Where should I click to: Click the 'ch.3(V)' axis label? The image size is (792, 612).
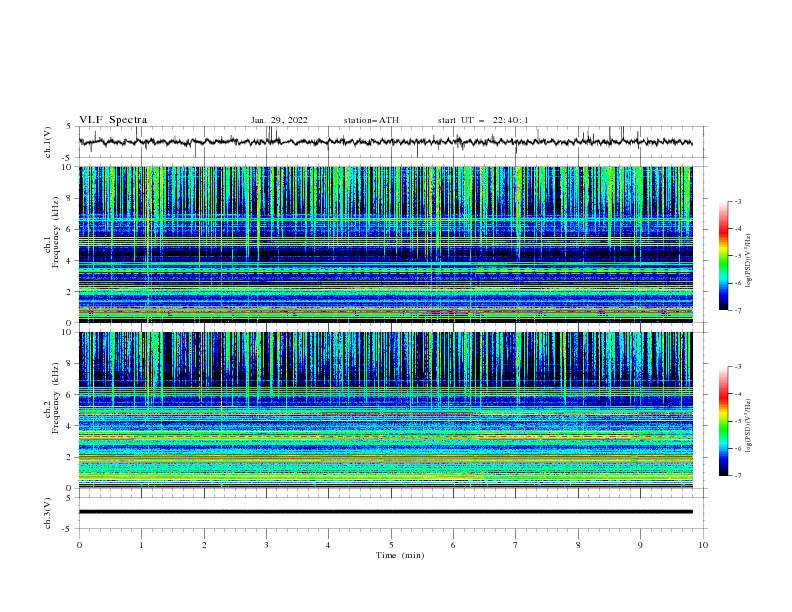[48, 513]
